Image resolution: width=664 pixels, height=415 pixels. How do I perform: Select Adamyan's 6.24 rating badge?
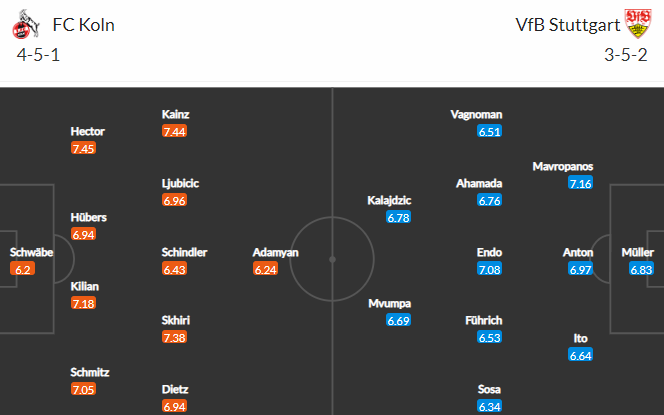[266, 269]
